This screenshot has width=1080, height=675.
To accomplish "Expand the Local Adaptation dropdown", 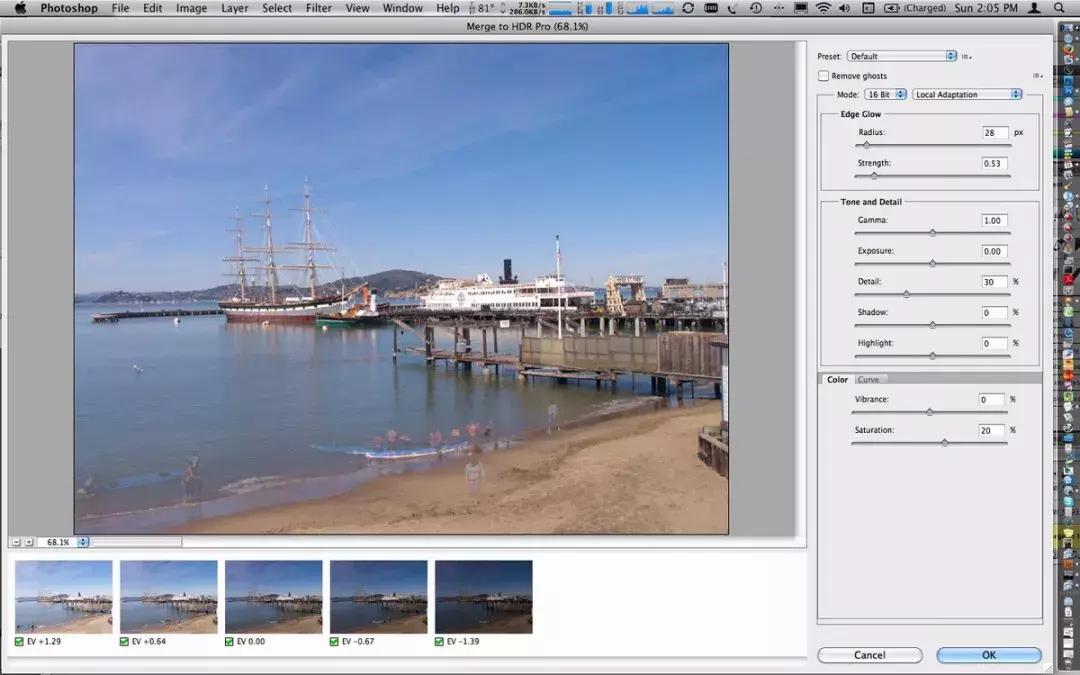I will click(967, 94).
